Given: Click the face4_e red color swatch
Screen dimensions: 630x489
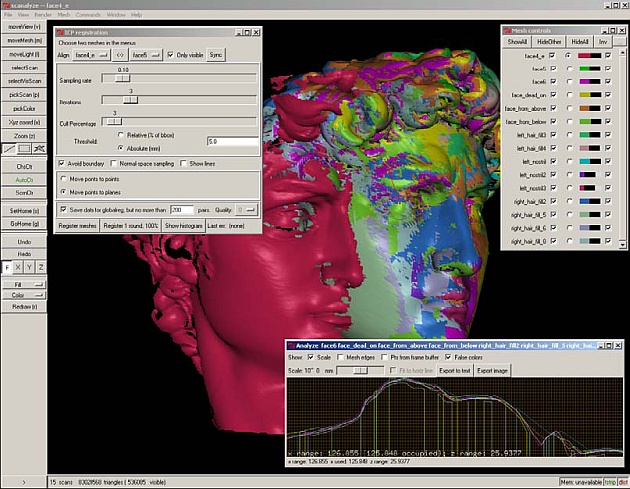Looking at the screenshot, I should click(589, 55).
